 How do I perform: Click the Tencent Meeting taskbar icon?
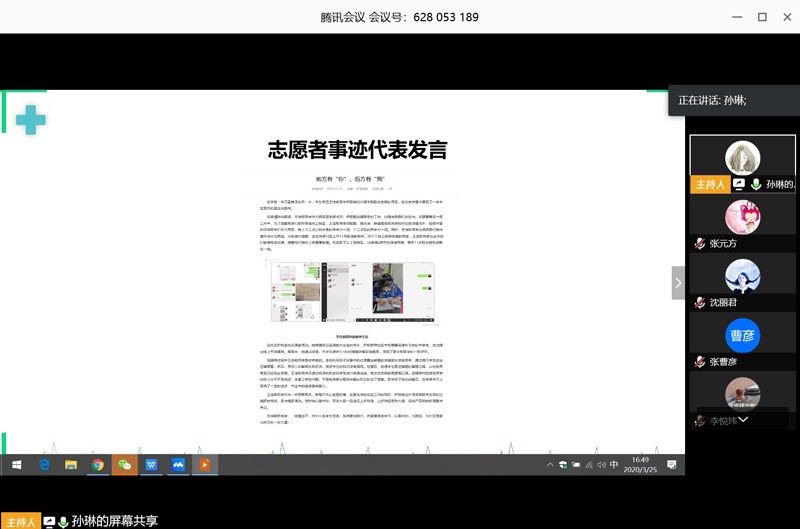[179, 465]
